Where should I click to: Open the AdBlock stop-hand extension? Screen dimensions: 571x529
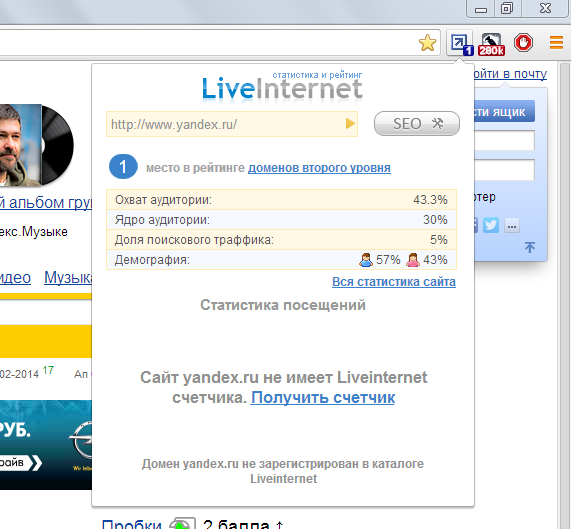[x=523, y=43]
